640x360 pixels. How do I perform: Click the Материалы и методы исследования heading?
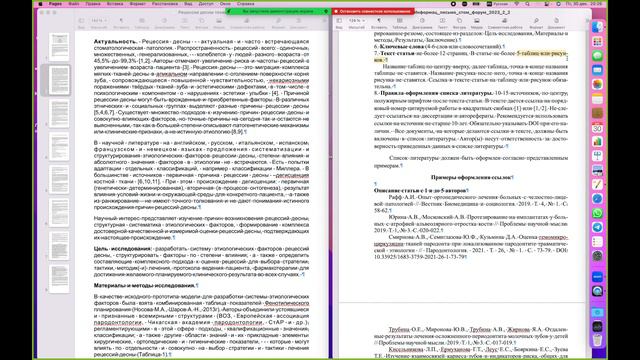tap(144, 286)
